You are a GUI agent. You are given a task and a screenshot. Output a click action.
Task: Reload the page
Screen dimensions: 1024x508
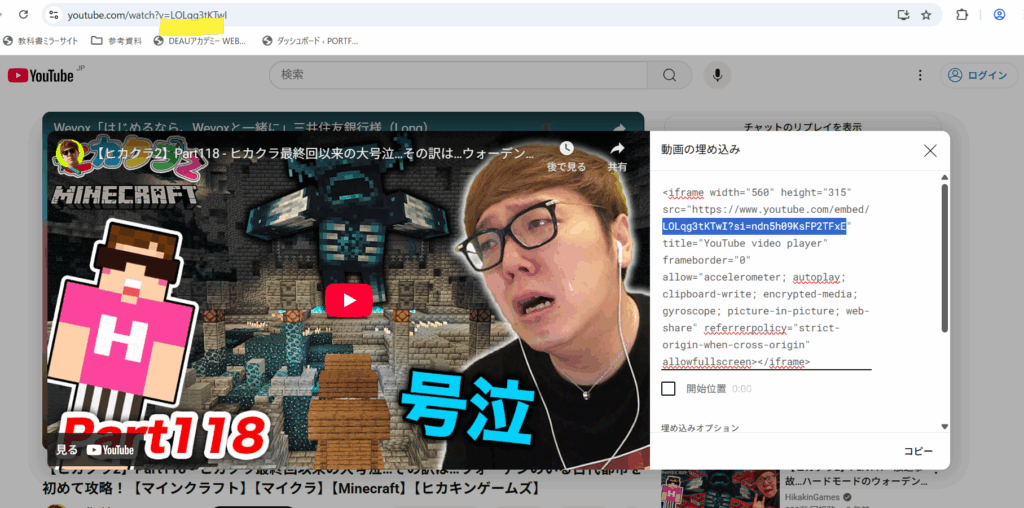[x=22, y=15]
